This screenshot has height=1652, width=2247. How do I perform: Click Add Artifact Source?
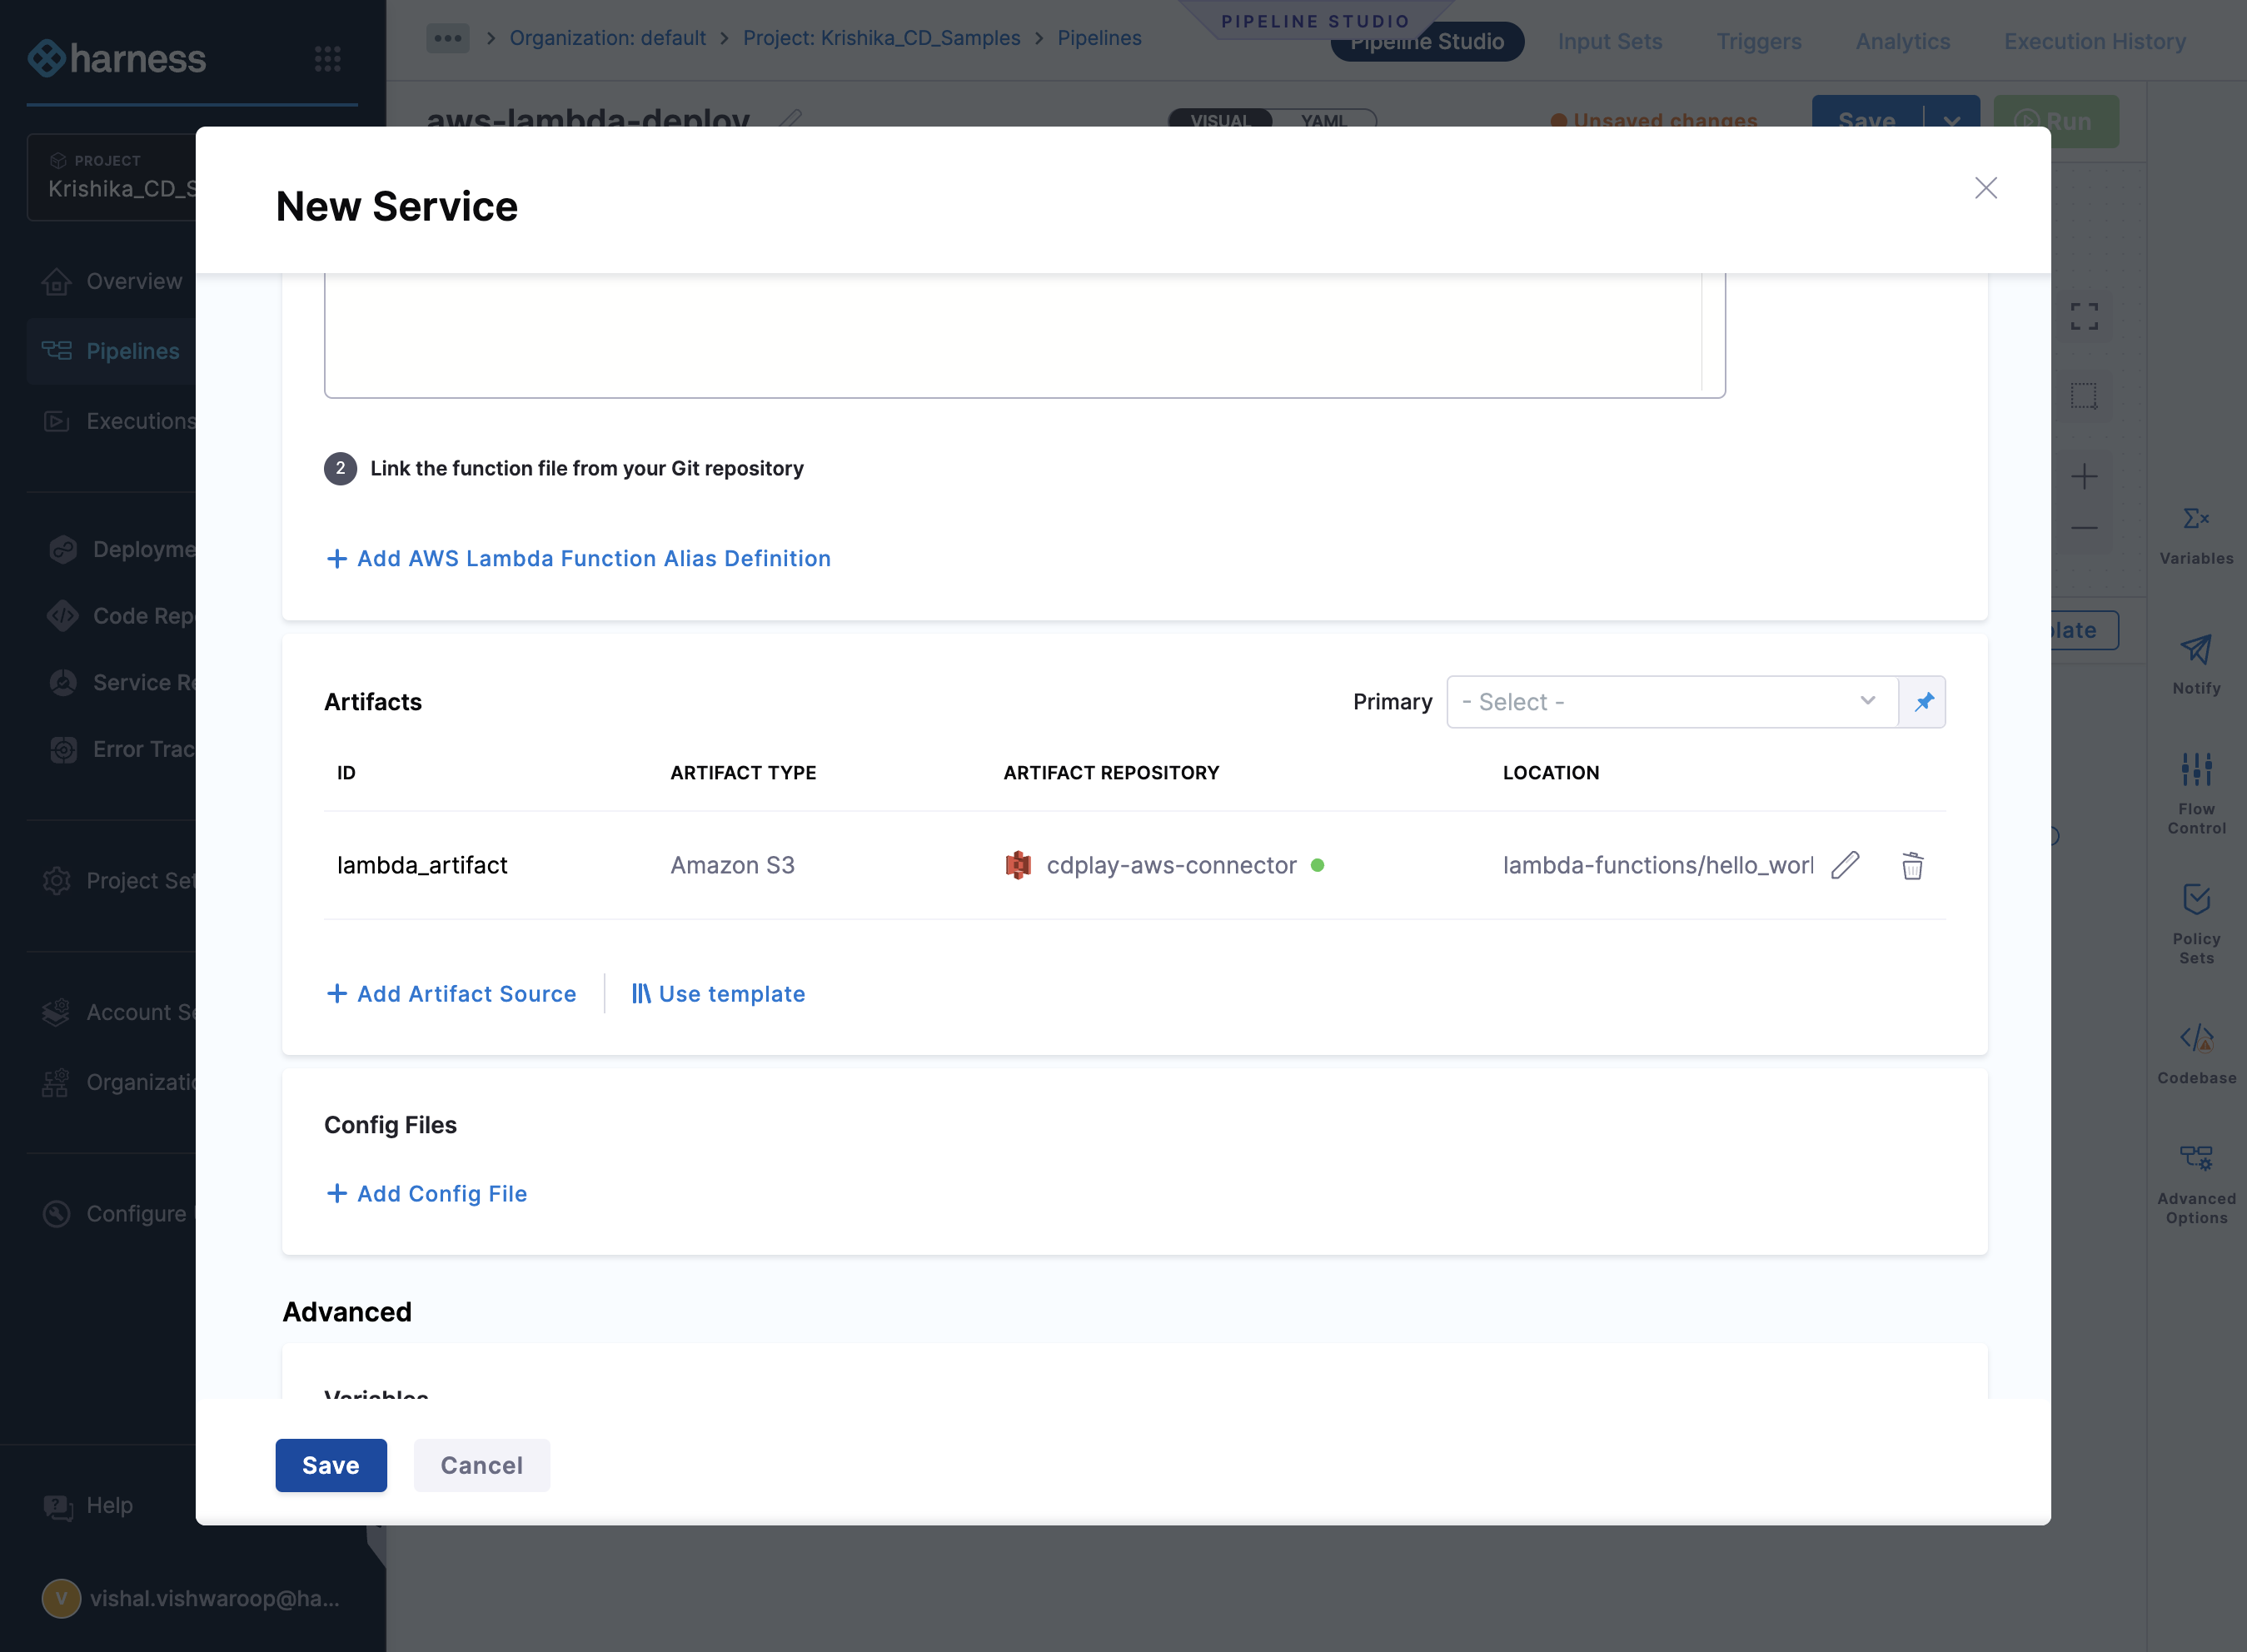452,993
